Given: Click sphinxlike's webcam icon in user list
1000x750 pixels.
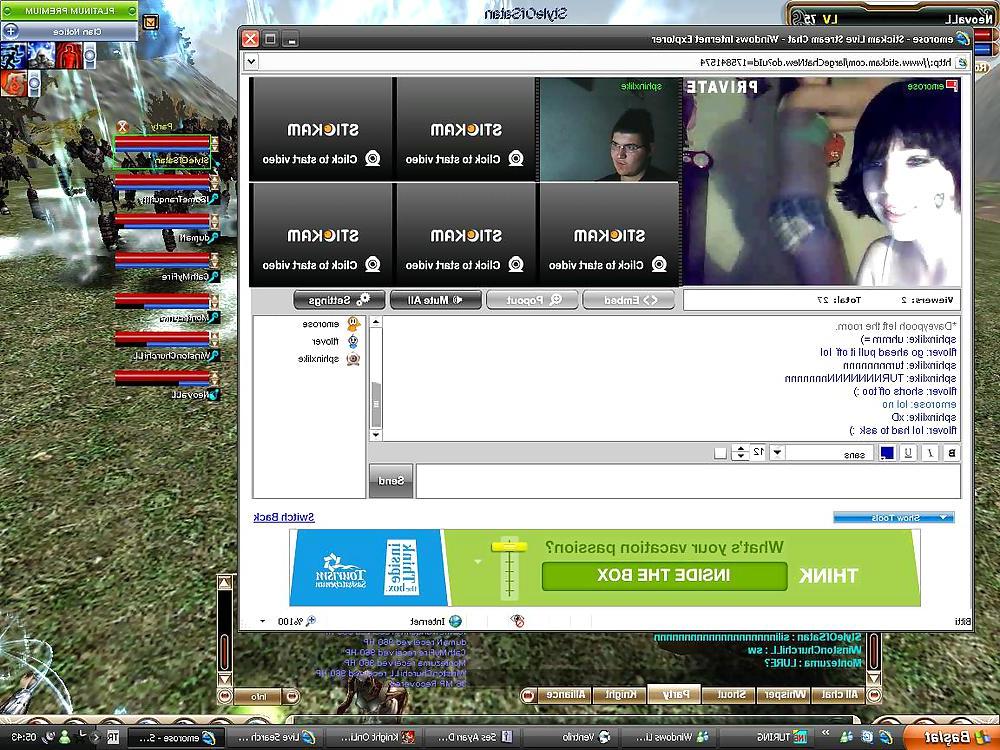Looking at the screenshot, I should pos(353,359).
